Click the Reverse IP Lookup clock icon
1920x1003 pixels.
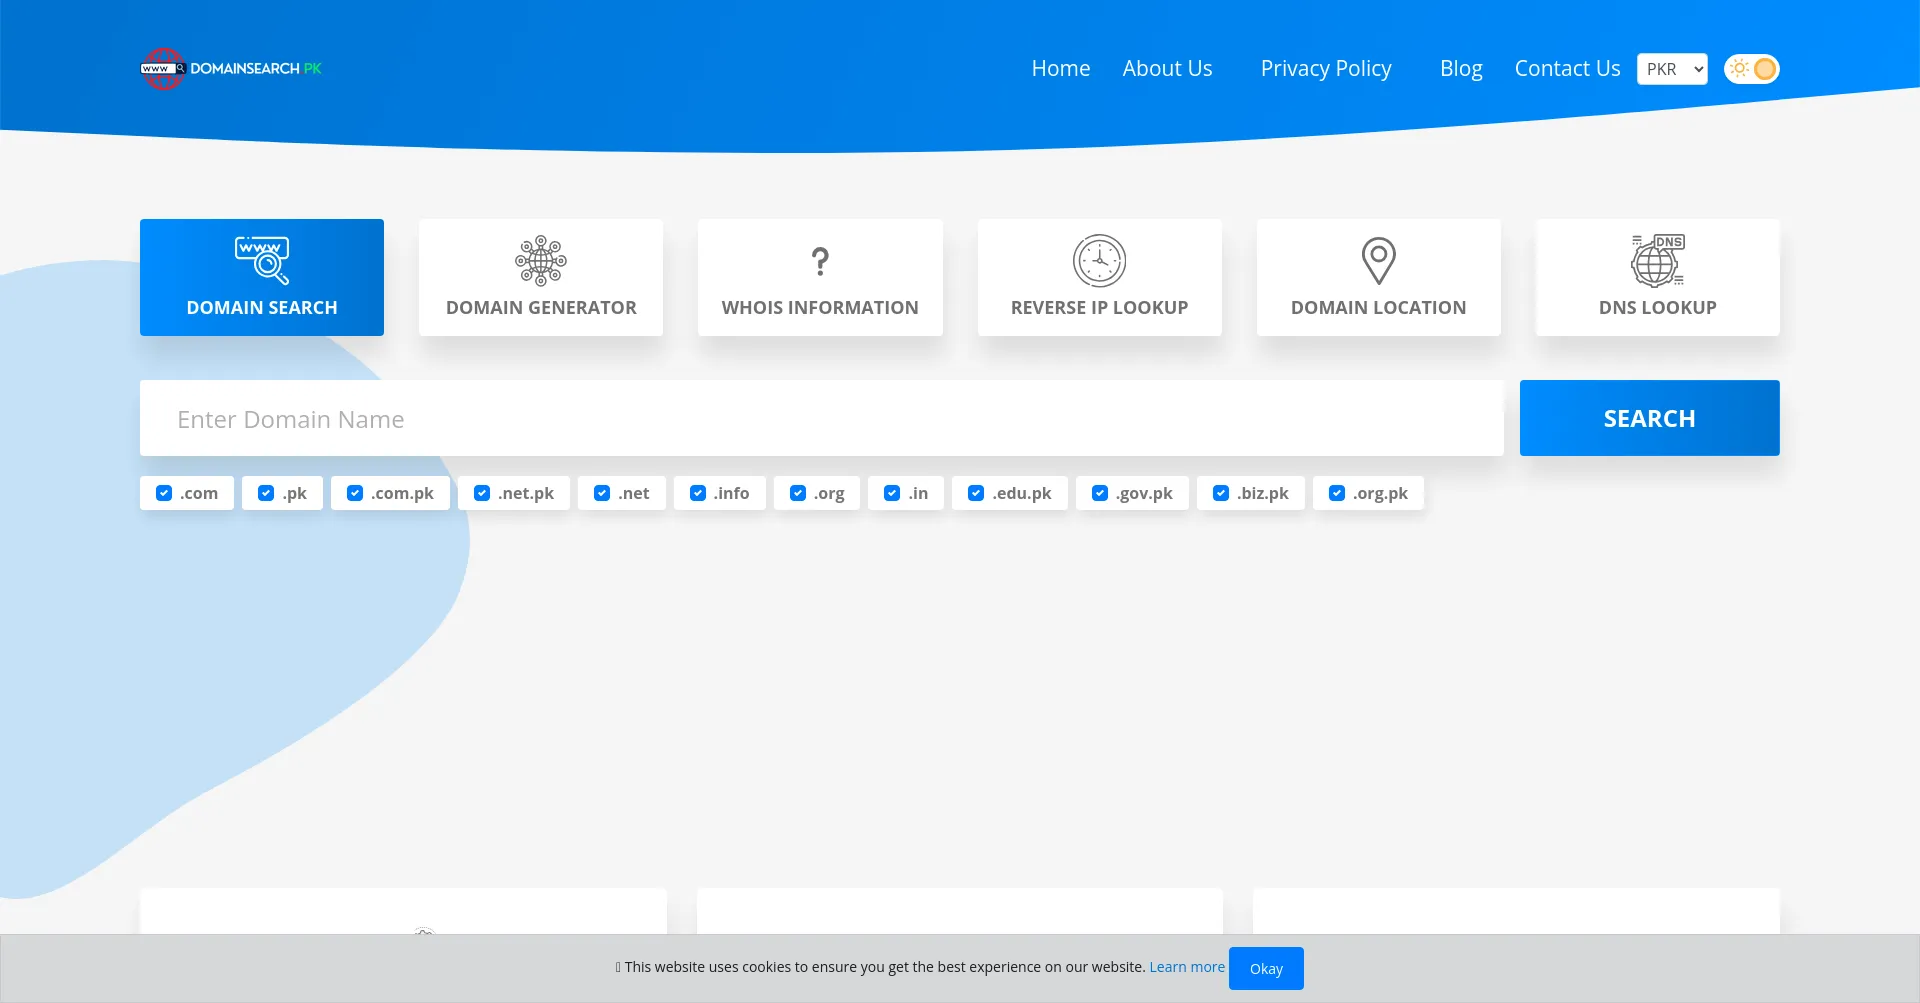tap(1100, 261)
